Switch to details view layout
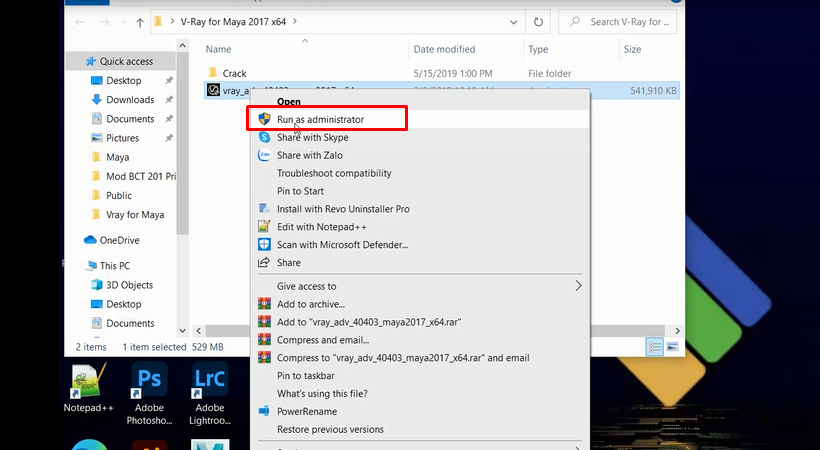The width and height of the screenshot is (820, 450). tap(653, 346)
